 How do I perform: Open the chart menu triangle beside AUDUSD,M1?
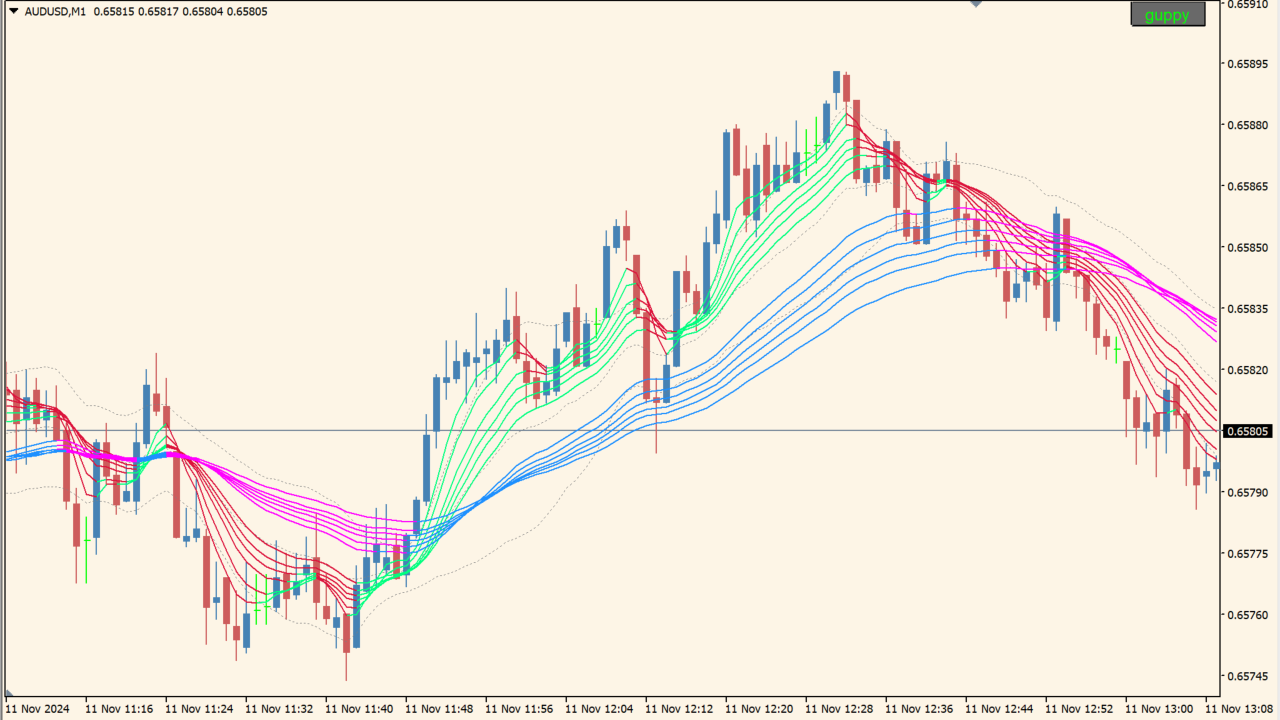(x=14, y=11)
